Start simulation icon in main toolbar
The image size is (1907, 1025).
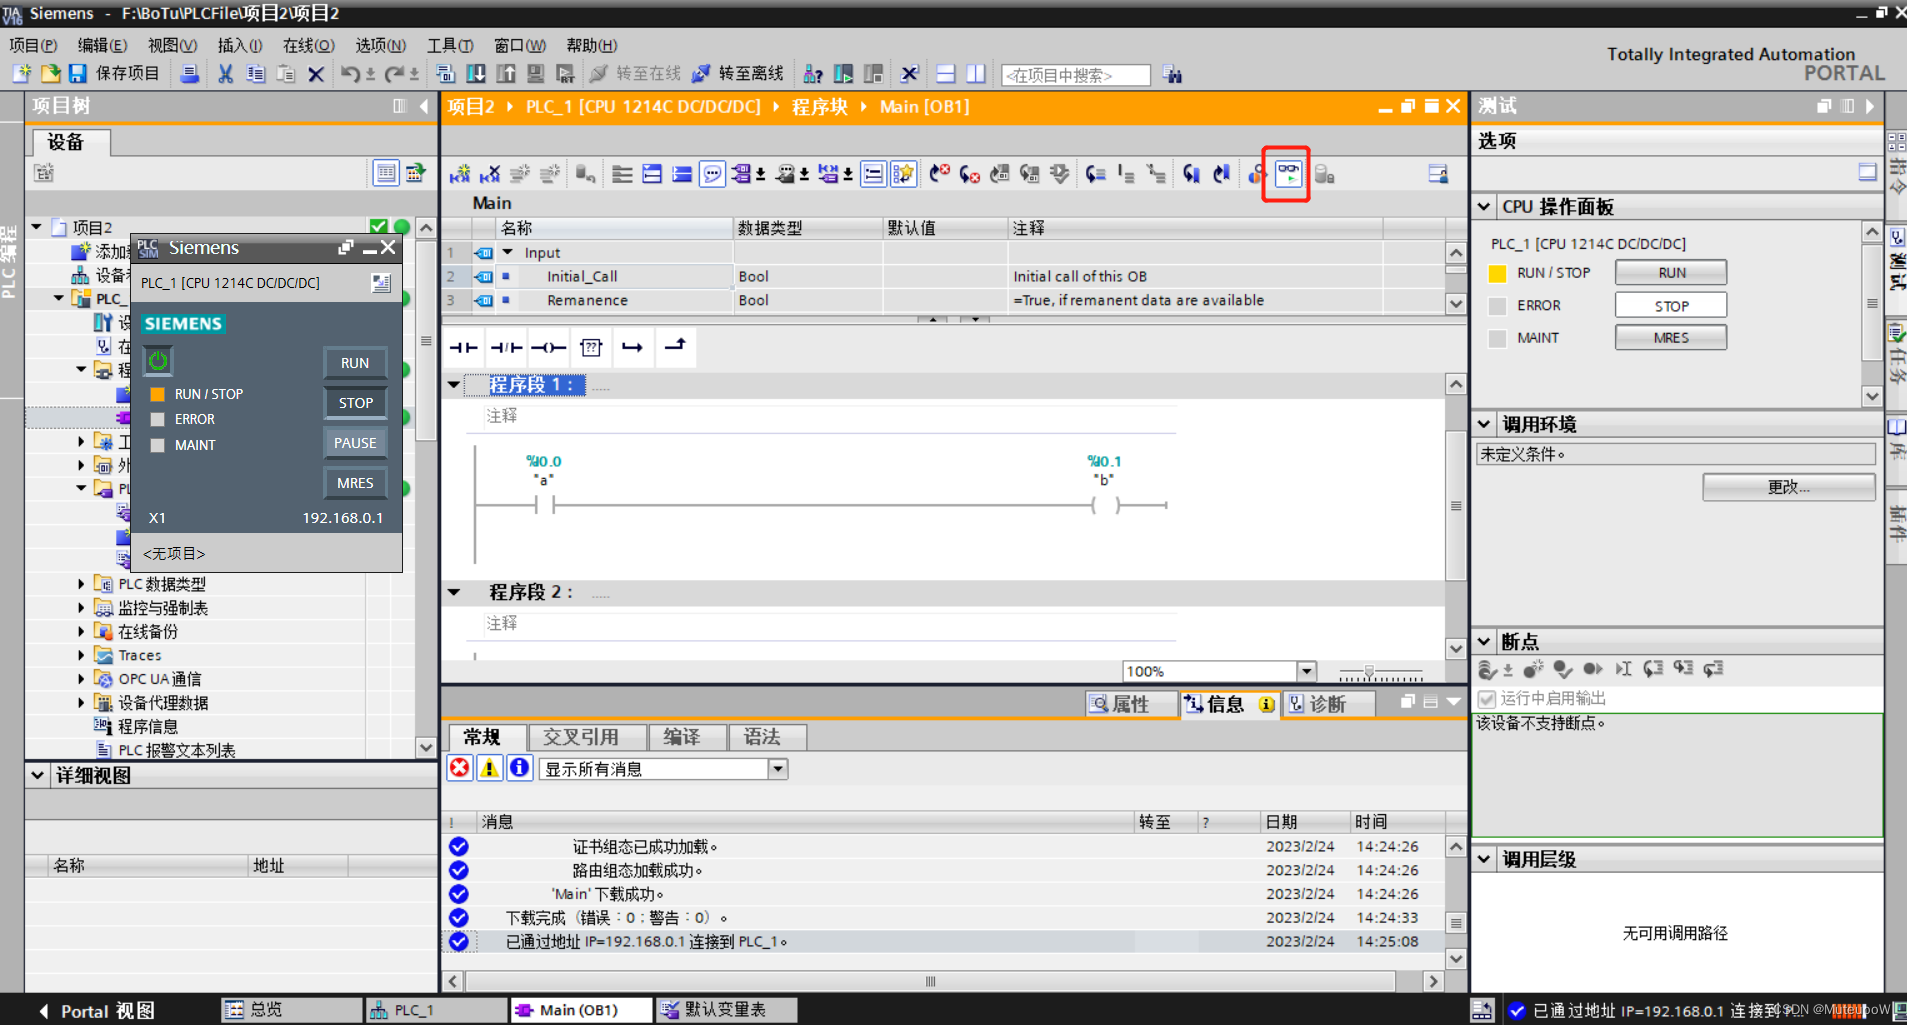point(536,74)
